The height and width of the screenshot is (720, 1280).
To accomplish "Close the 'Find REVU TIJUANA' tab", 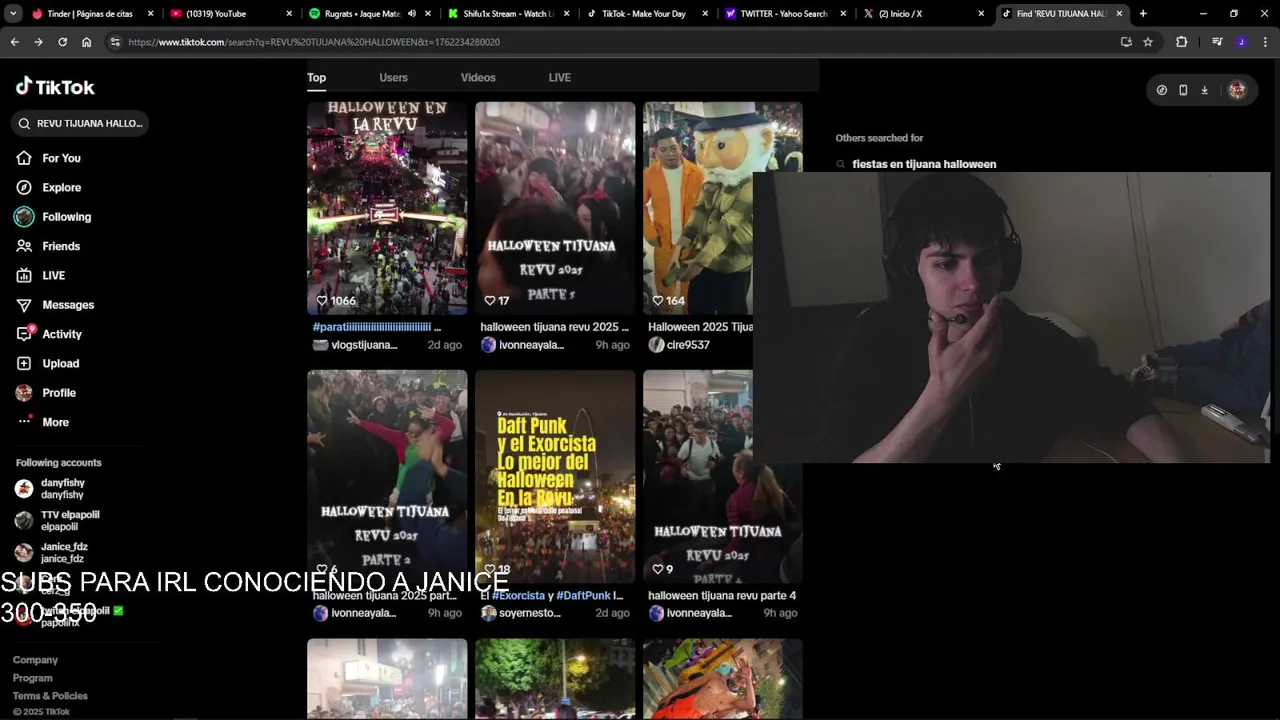I will tap(1119, 14).
